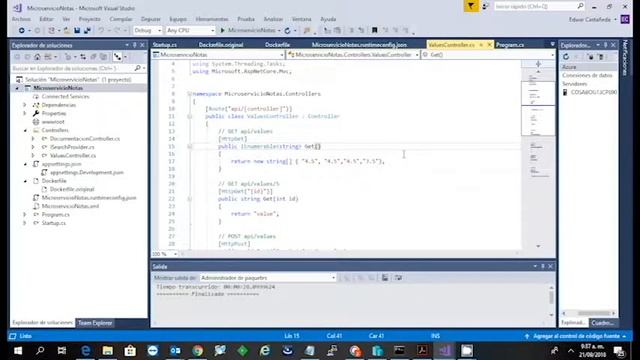Select the Servidores node in the Azure explorer panel
Viewport: 640px width, 360px height.
click(x=574, y=84)
